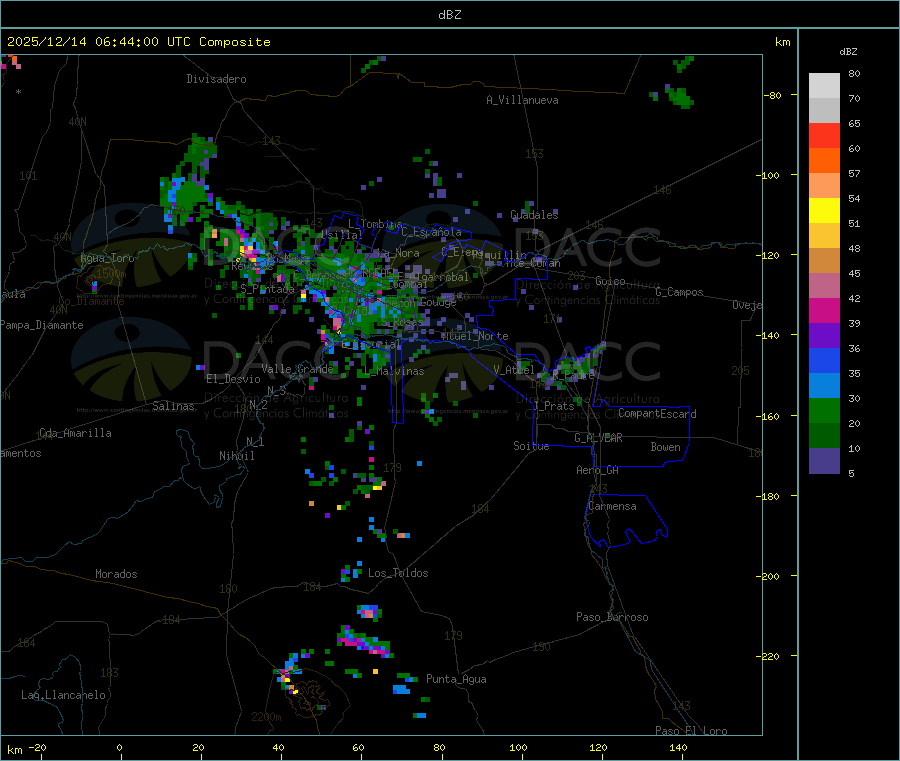Screen dimensions: 900x761
Task: Click the Cda_Amarilla location label
Action: click(x=75, y=433)
